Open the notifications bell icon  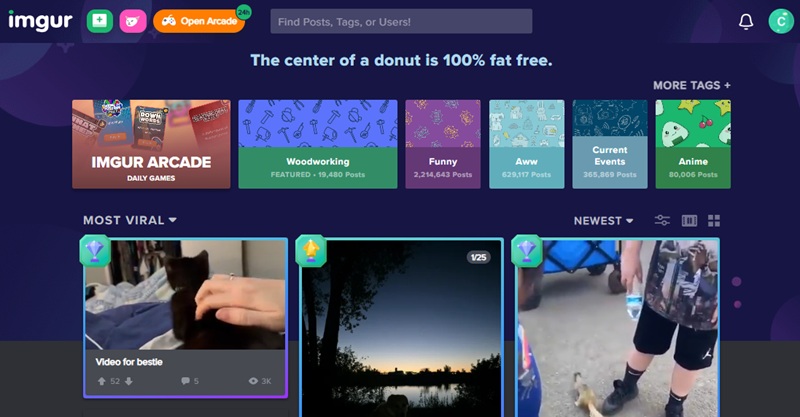pyautogui.click(x=746, y=21)
